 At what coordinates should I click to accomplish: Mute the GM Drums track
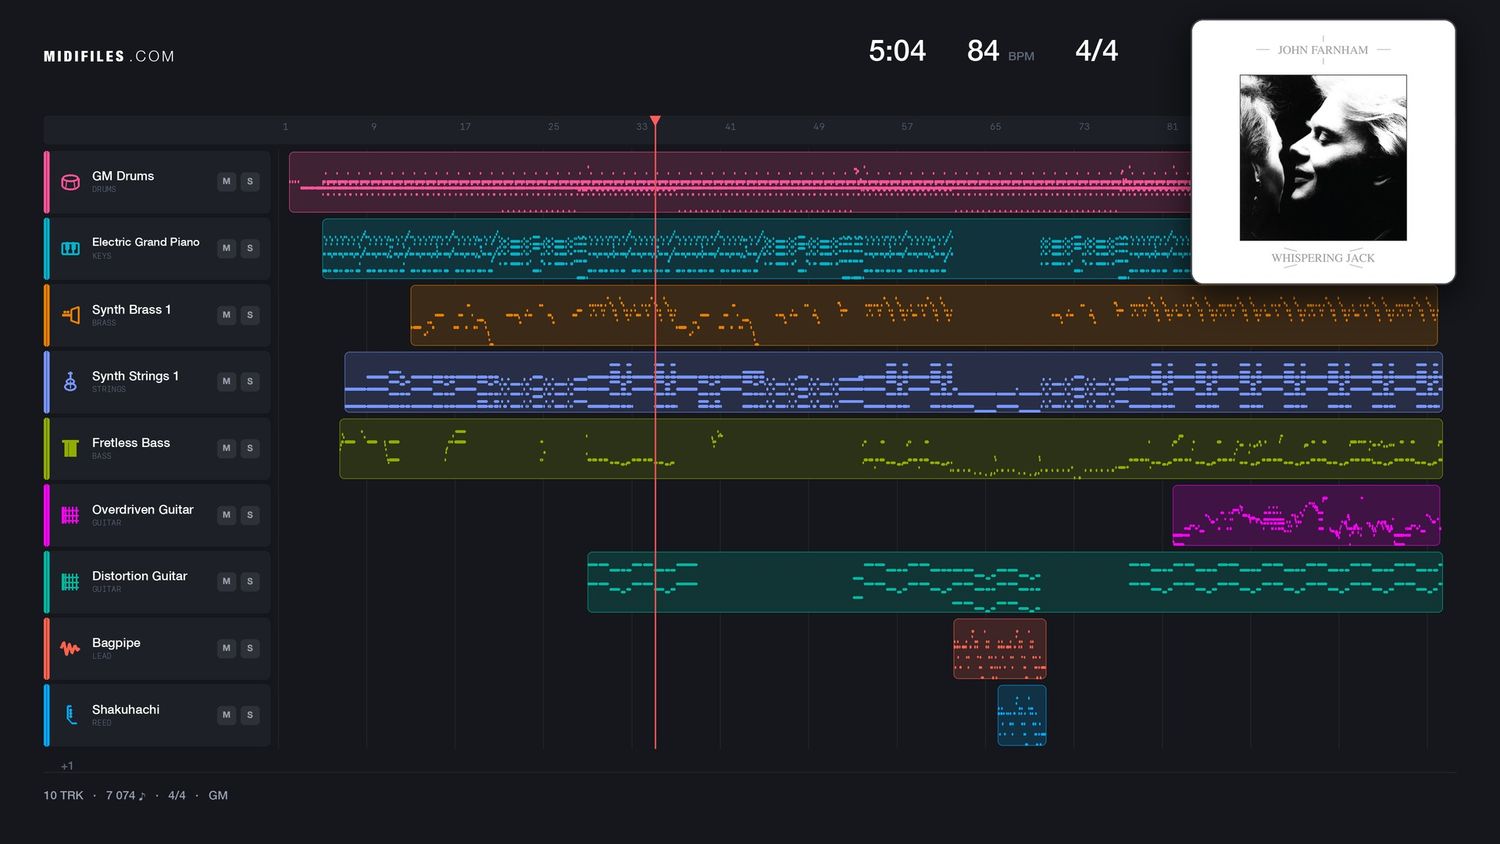point(227,182)
